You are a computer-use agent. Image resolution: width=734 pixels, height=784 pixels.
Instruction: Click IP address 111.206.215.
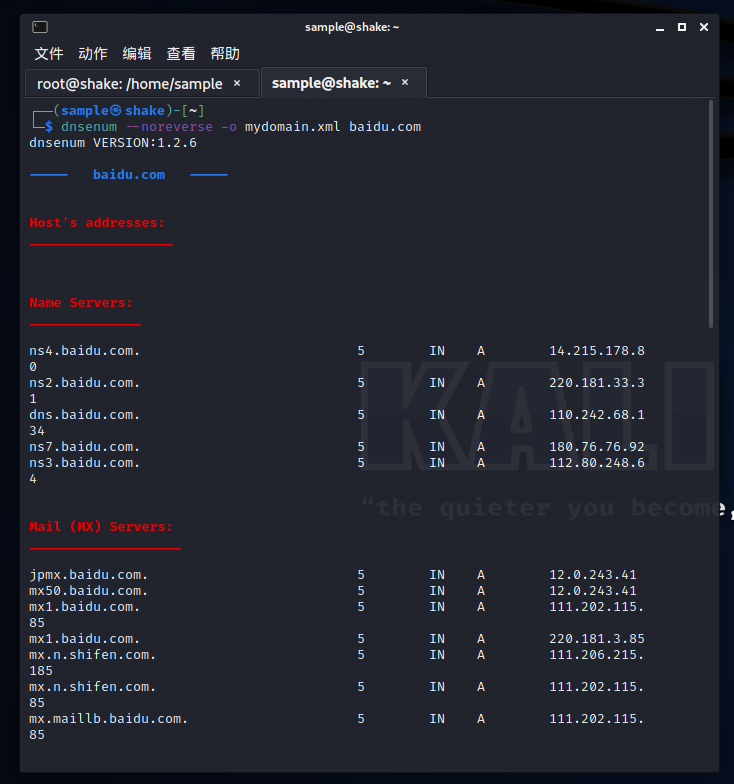pyautogui.click(x=596, y=655)
